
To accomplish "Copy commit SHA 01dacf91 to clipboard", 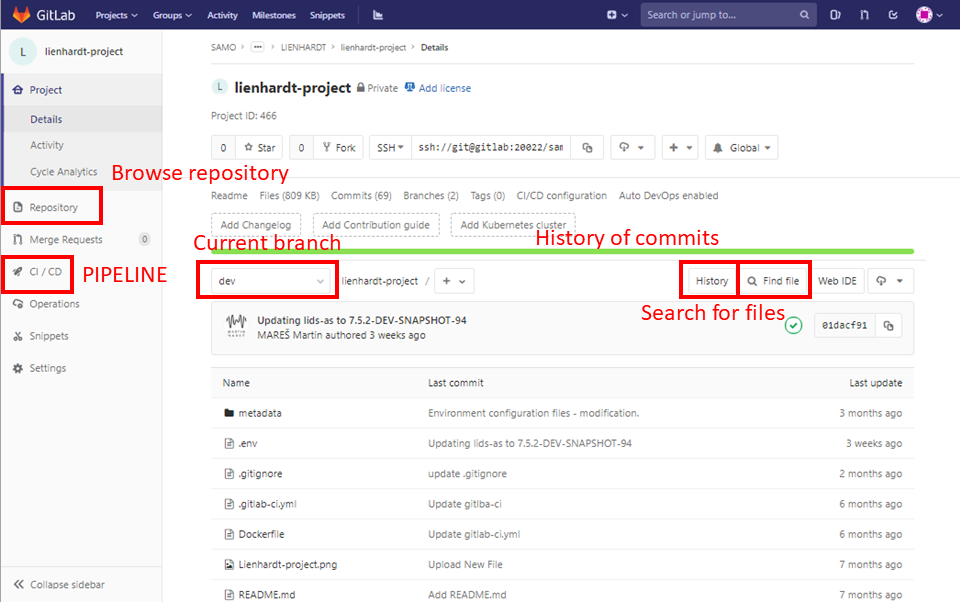I will tap(888, 325).
